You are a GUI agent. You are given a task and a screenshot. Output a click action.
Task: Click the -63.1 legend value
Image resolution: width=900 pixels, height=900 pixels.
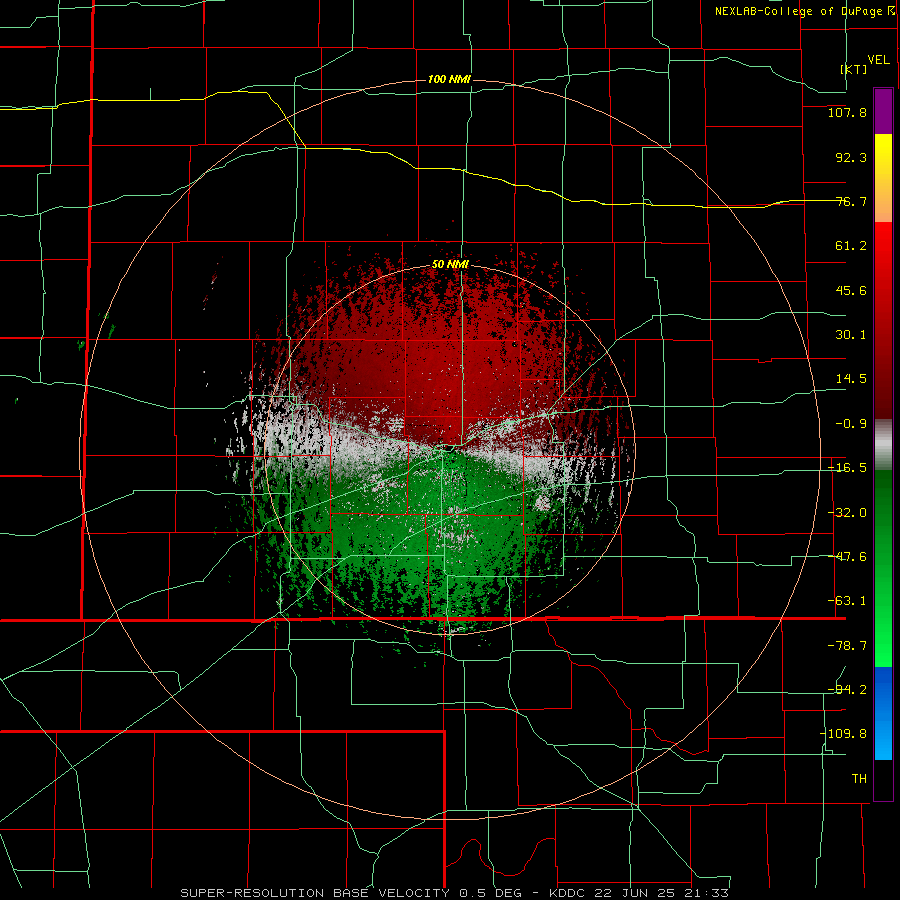847,601
